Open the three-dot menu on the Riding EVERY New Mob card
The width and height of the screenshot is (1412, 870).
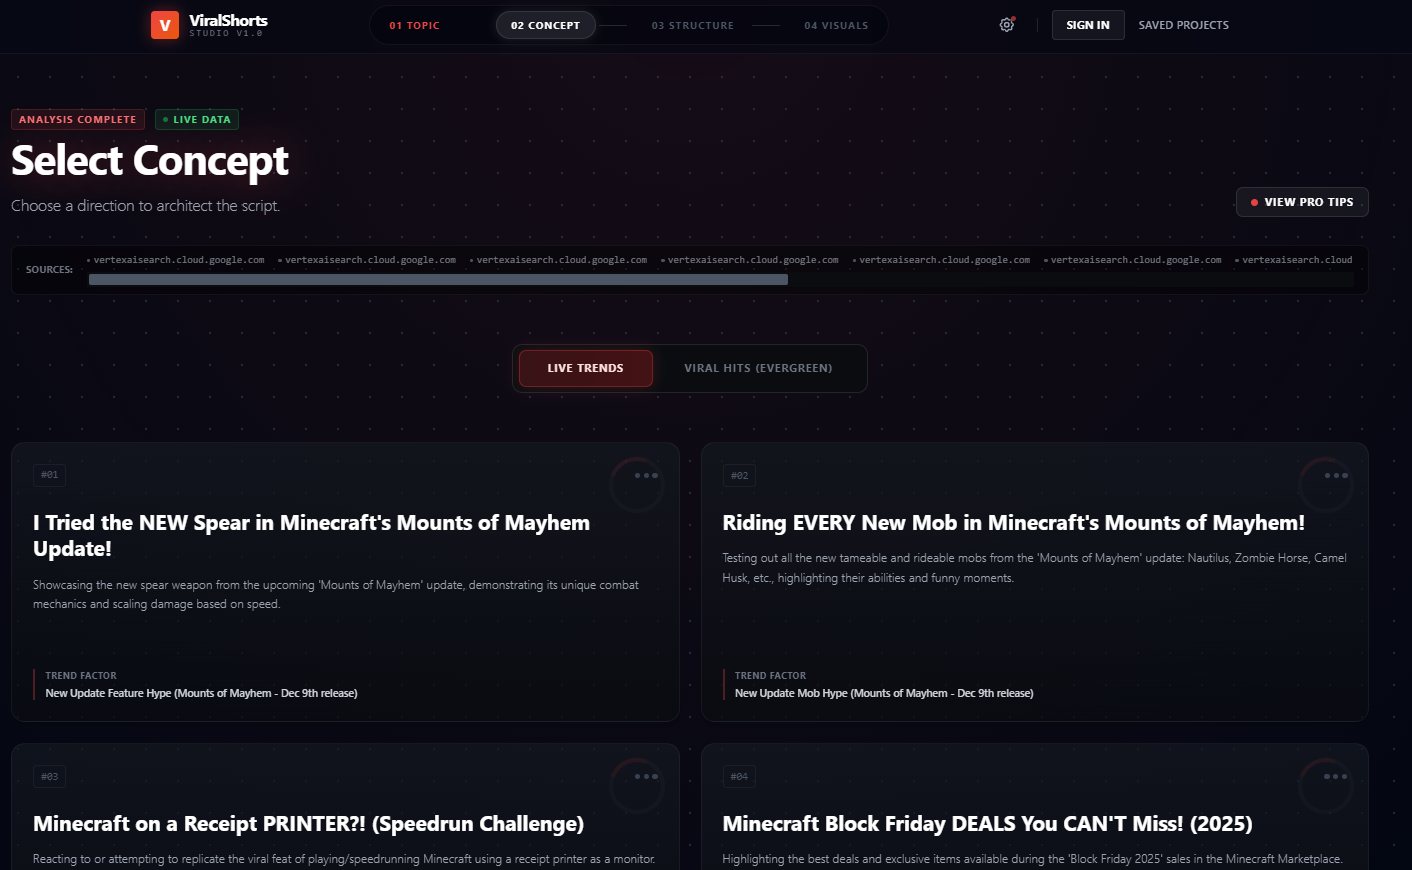click(1336, 476)
